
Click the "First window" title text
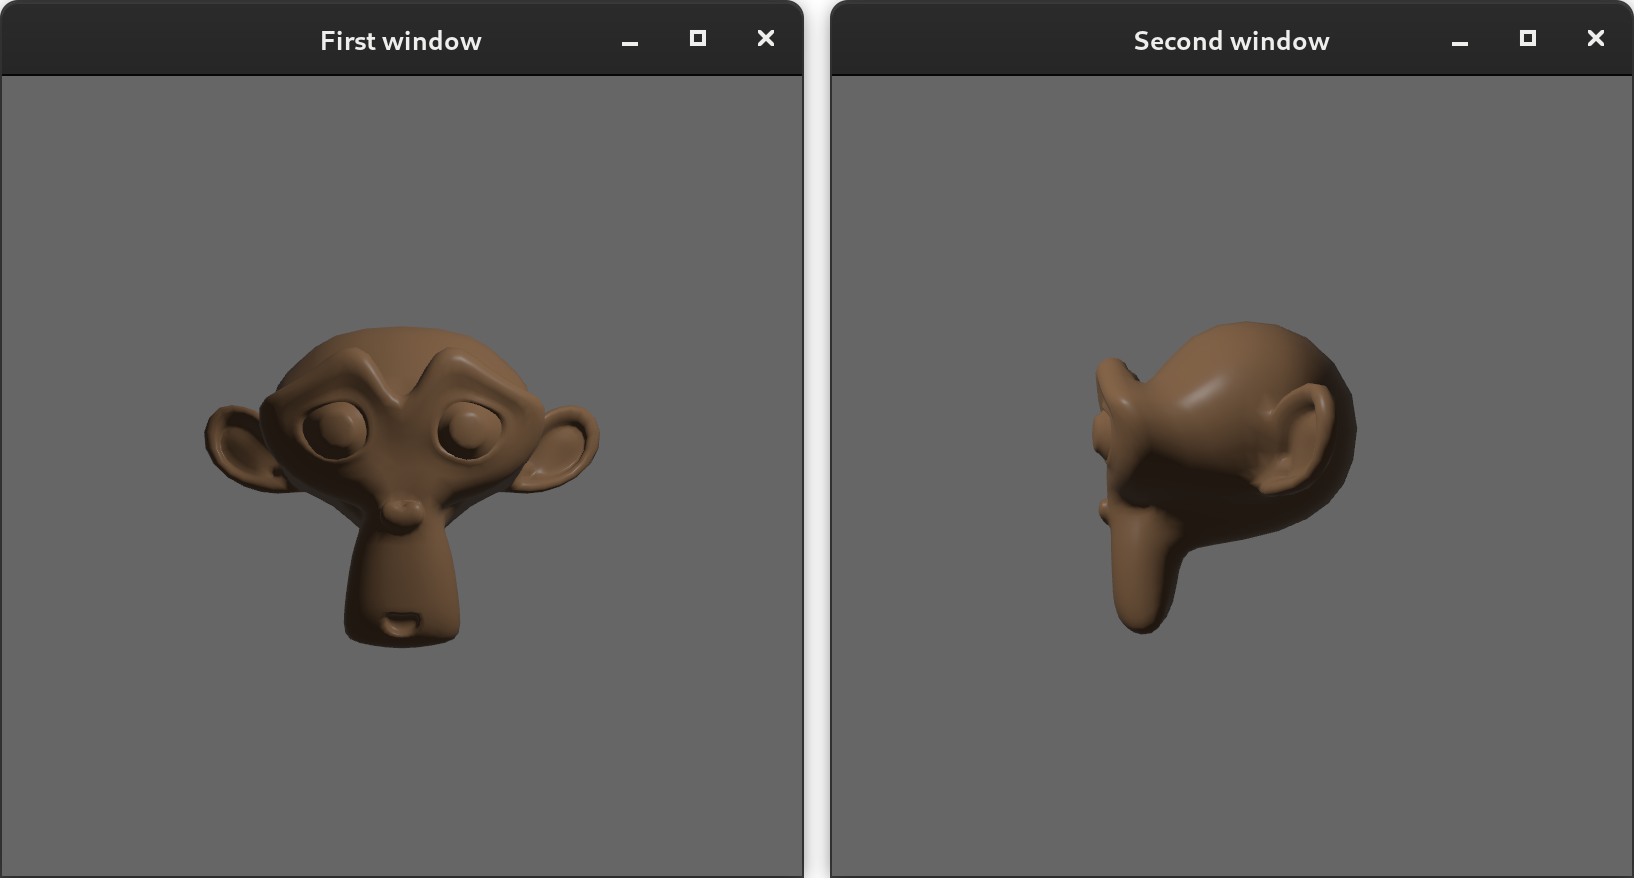pos(401,41)
